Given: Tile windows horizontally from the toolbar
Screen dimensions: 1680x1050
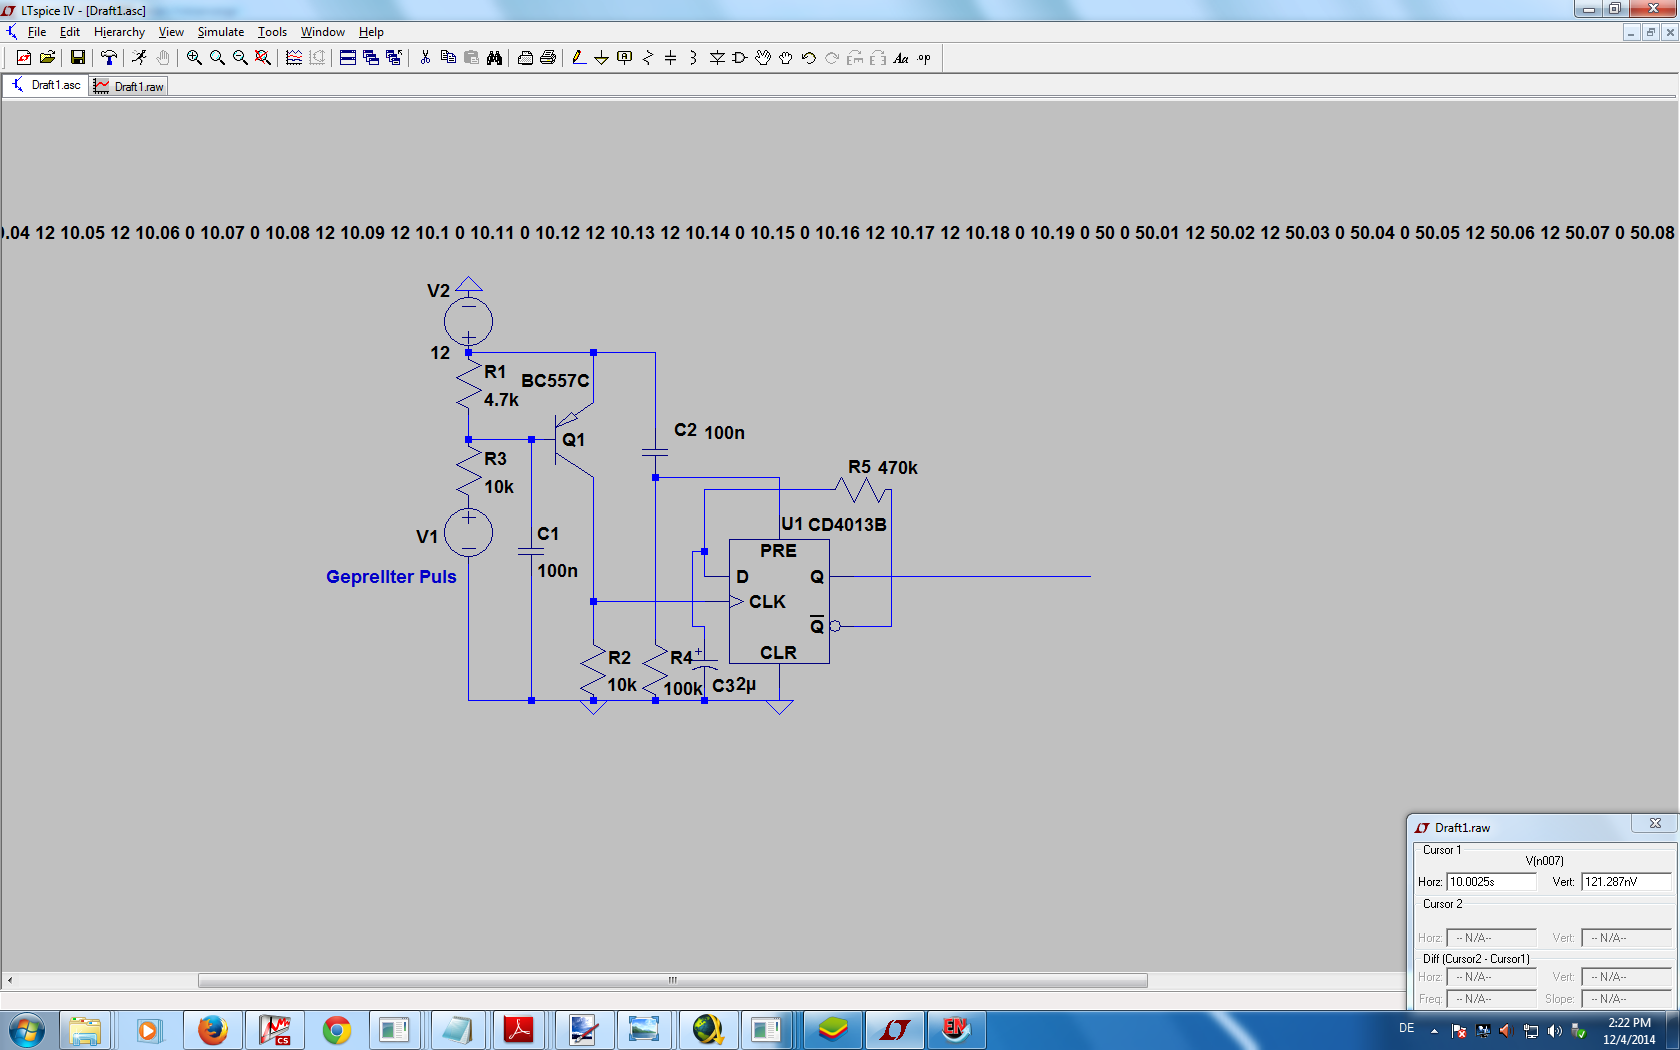Looking at the screenshot, I should (347, 58).
